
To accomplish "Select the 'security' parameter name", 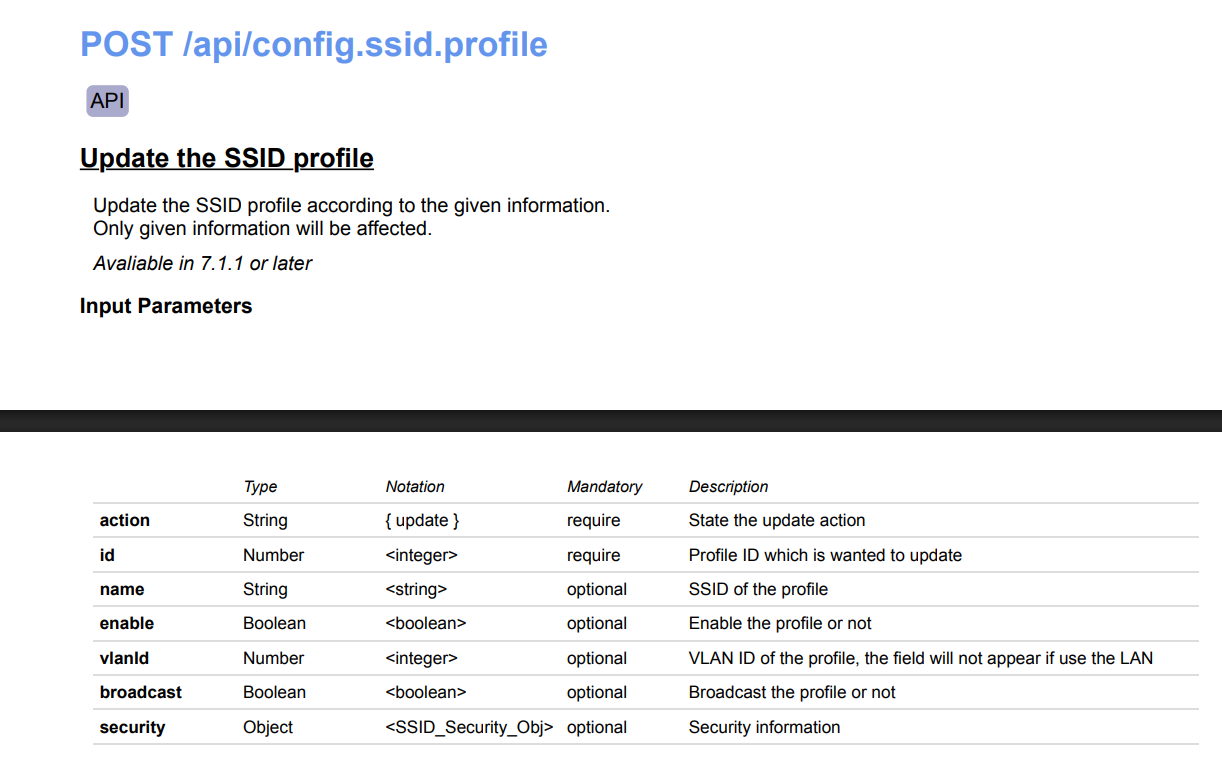I will (132, 727).
